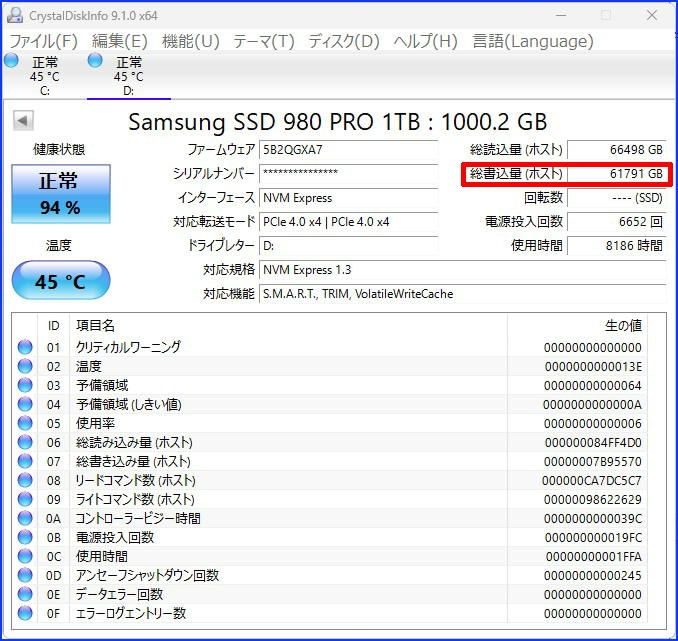Click the firmware field 5B2QGXA7
Screen dimensions: 678x641
pyautogui.click(x=349, y=150)
